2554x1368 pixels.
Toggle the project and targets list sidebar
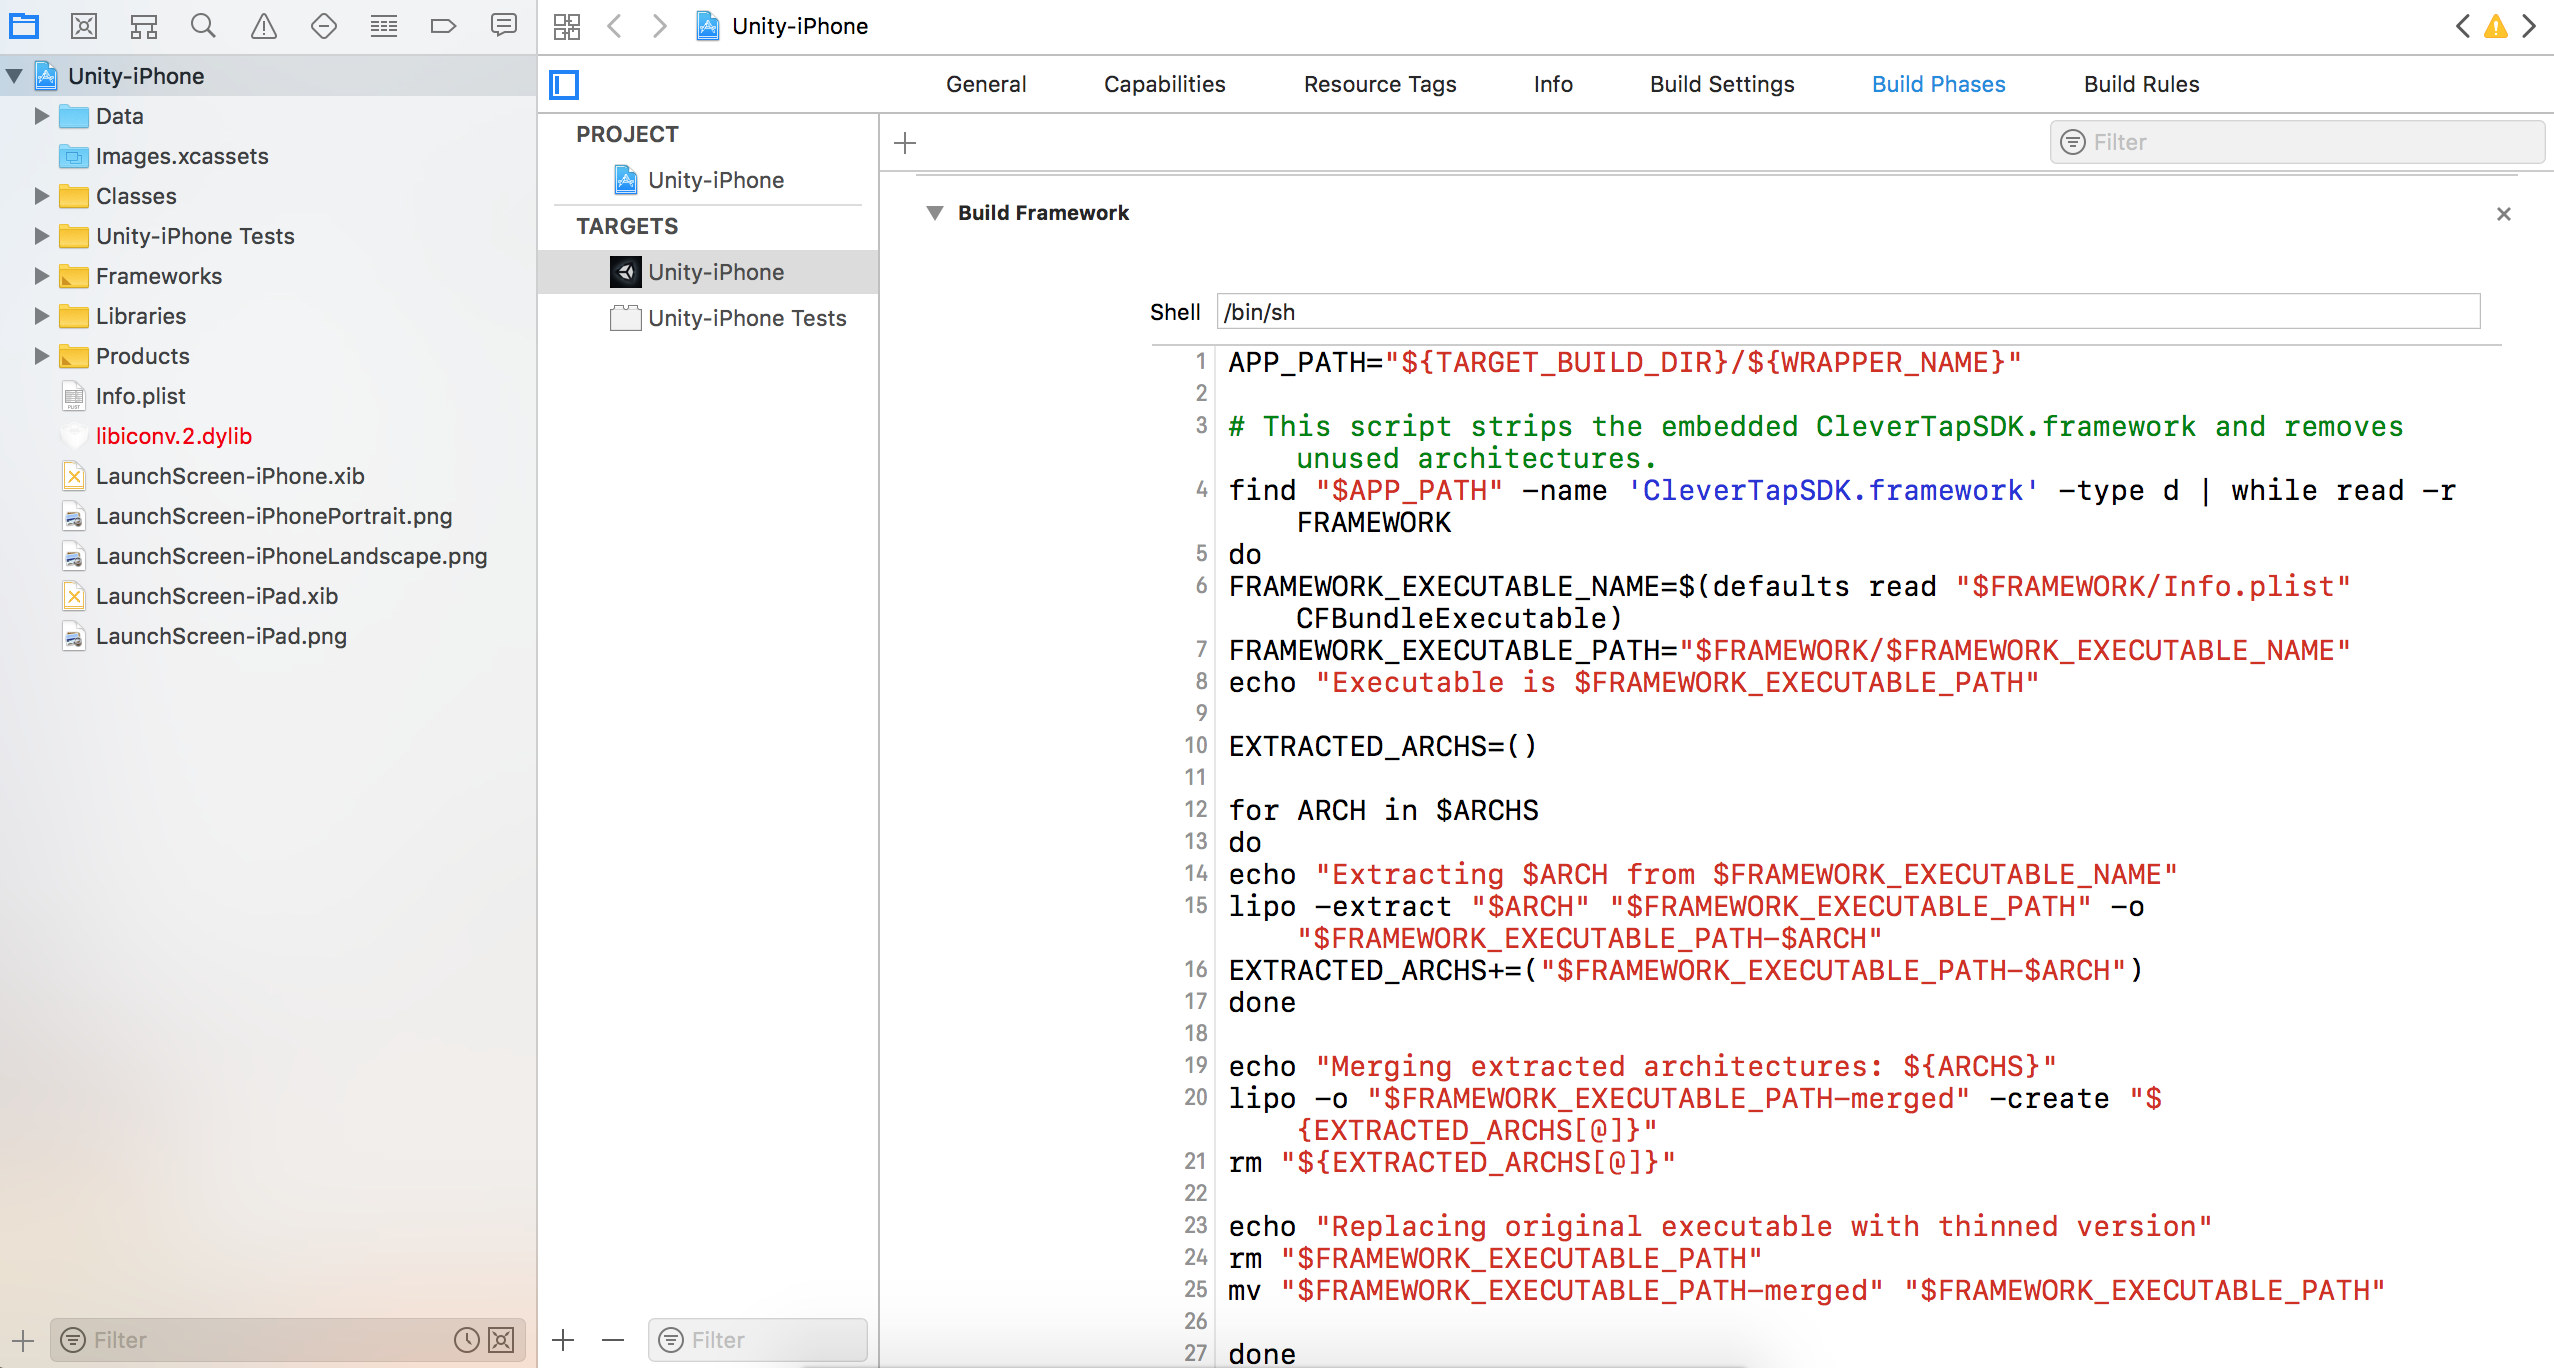(x=564, y=85)
